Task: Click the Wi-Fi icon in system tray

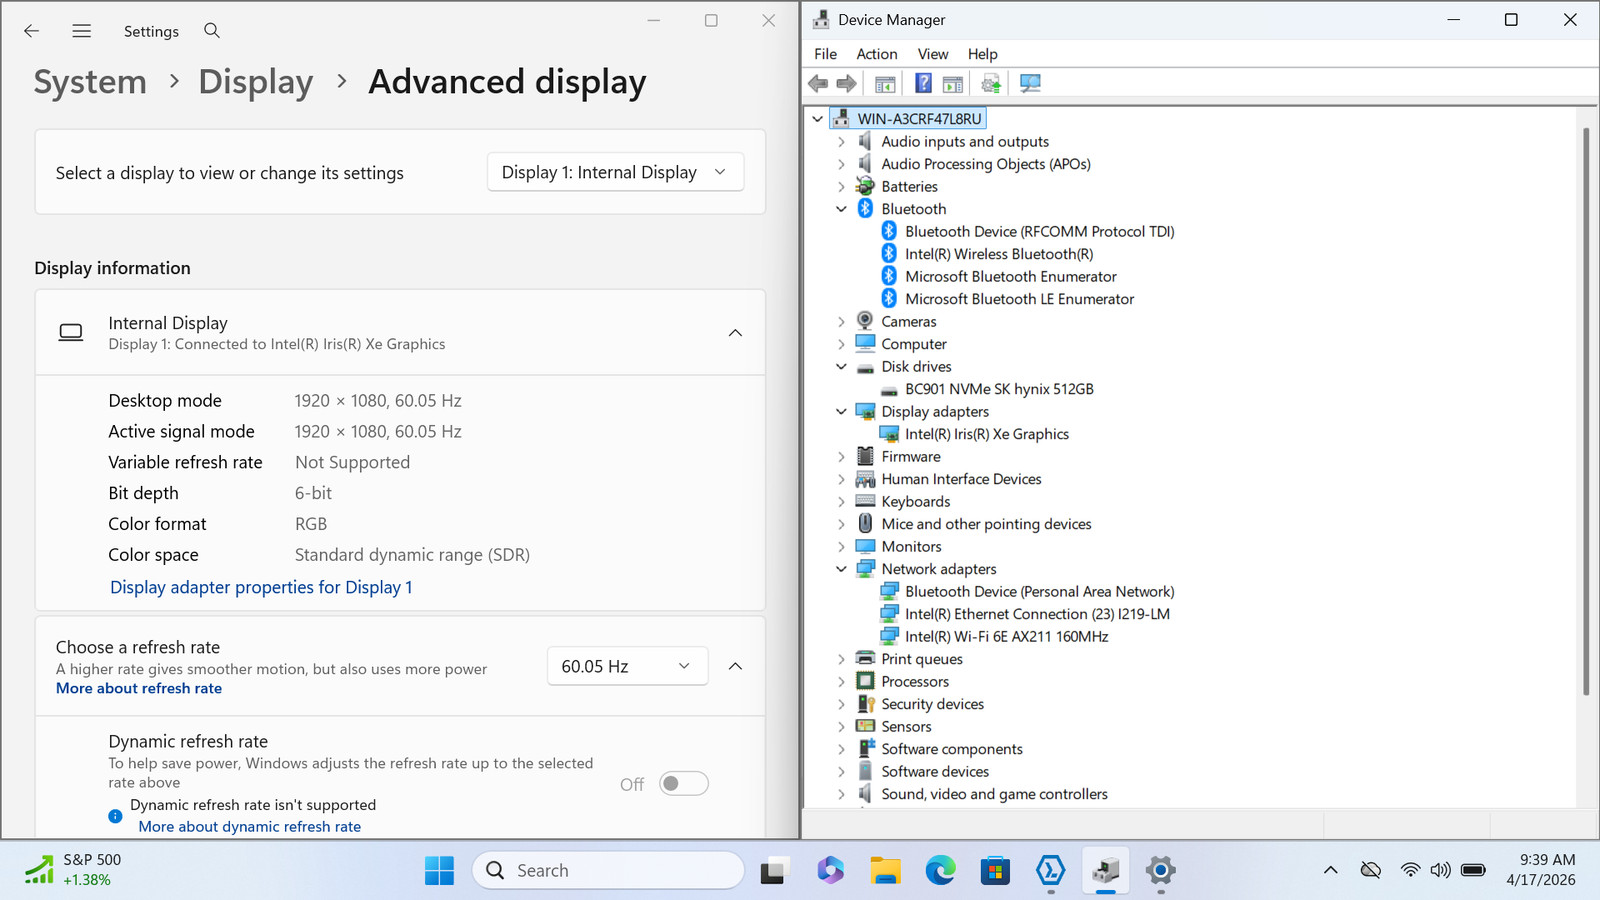Action: (1410, 870)
